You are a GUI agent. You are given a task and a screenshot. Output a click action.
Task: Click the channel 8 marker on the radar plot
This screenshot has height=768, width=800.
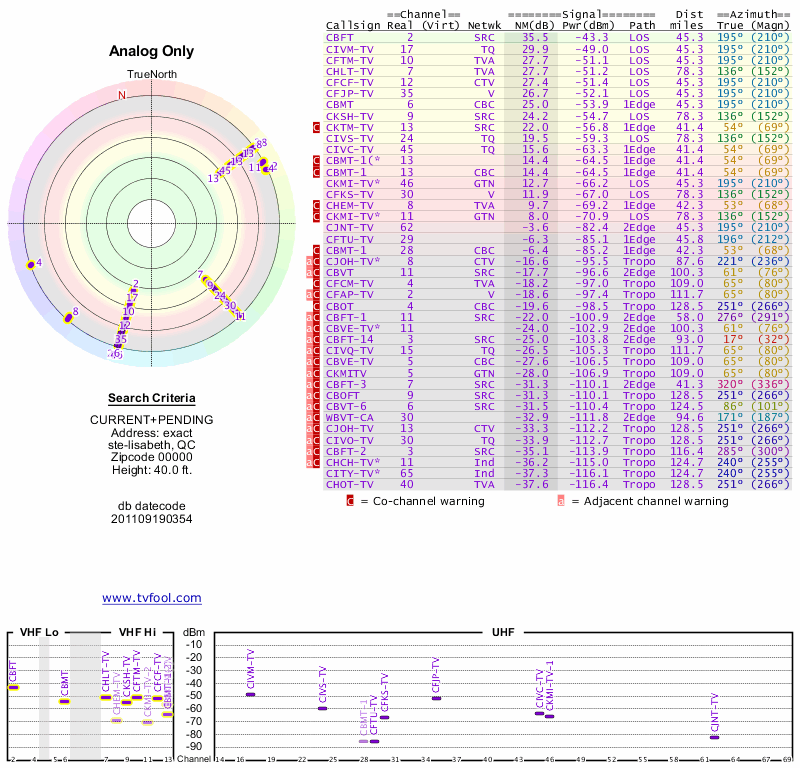67,318
